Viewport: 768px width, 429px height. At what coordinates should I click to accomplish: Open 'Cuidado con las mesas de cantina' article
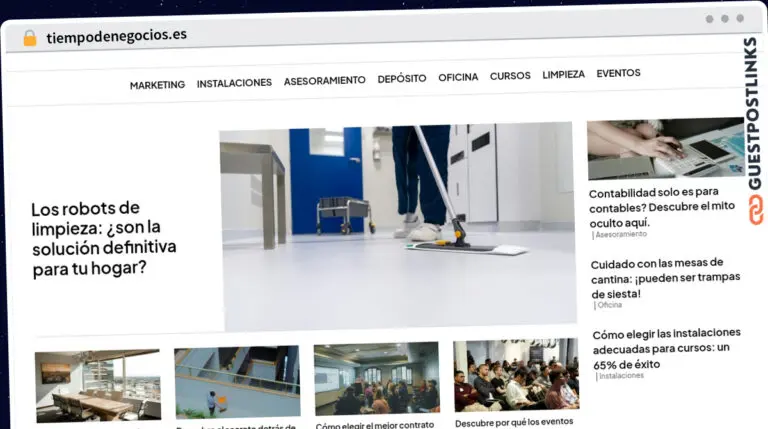coord(665,278)
